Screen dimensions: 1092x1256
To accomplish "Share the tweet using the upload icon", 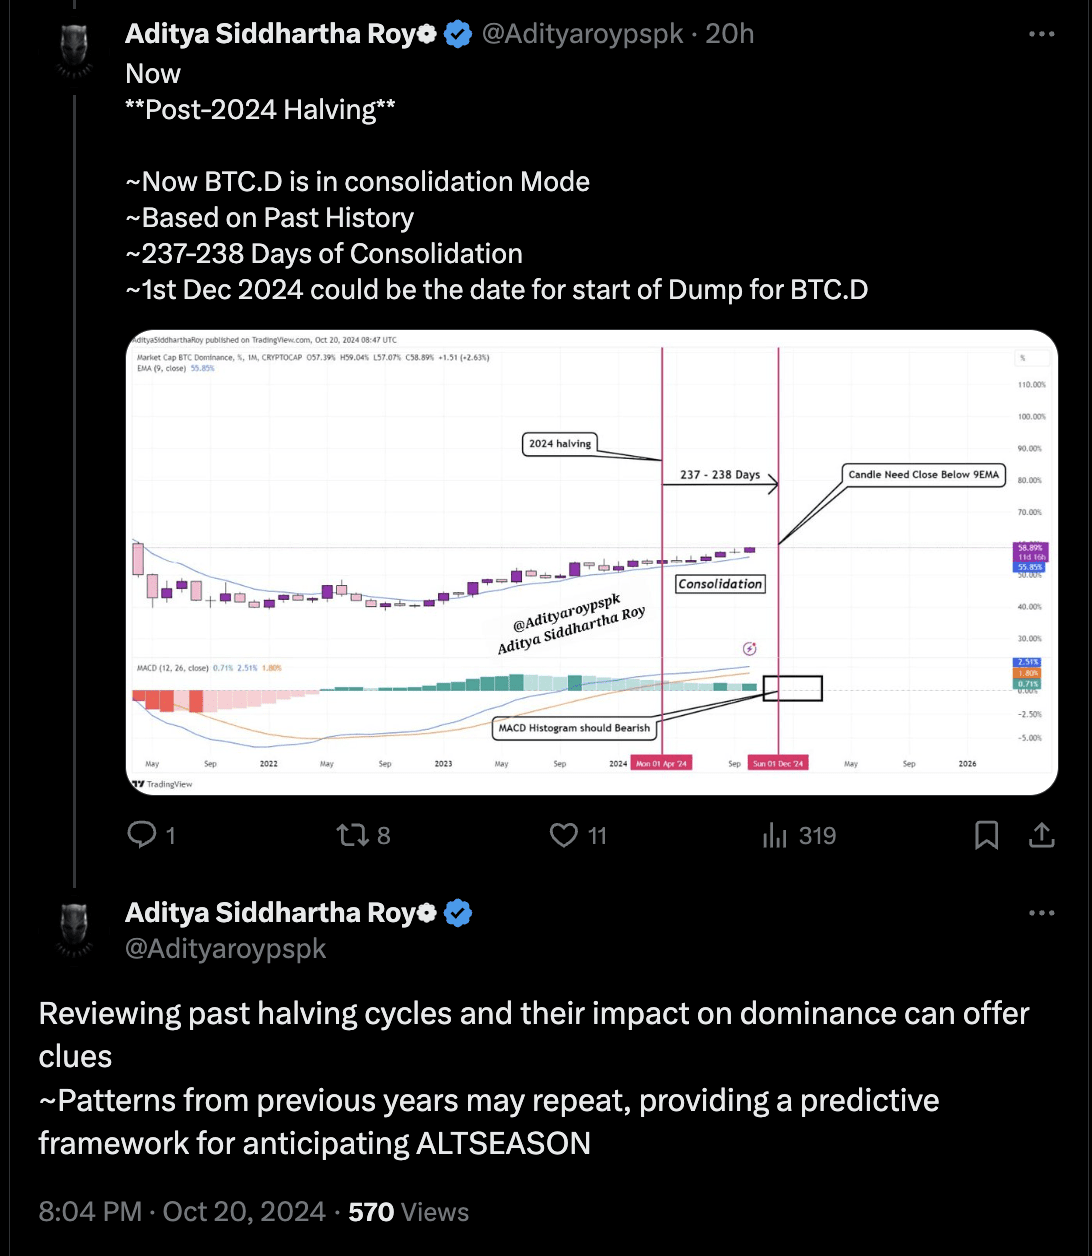I will pos(1040,835).
